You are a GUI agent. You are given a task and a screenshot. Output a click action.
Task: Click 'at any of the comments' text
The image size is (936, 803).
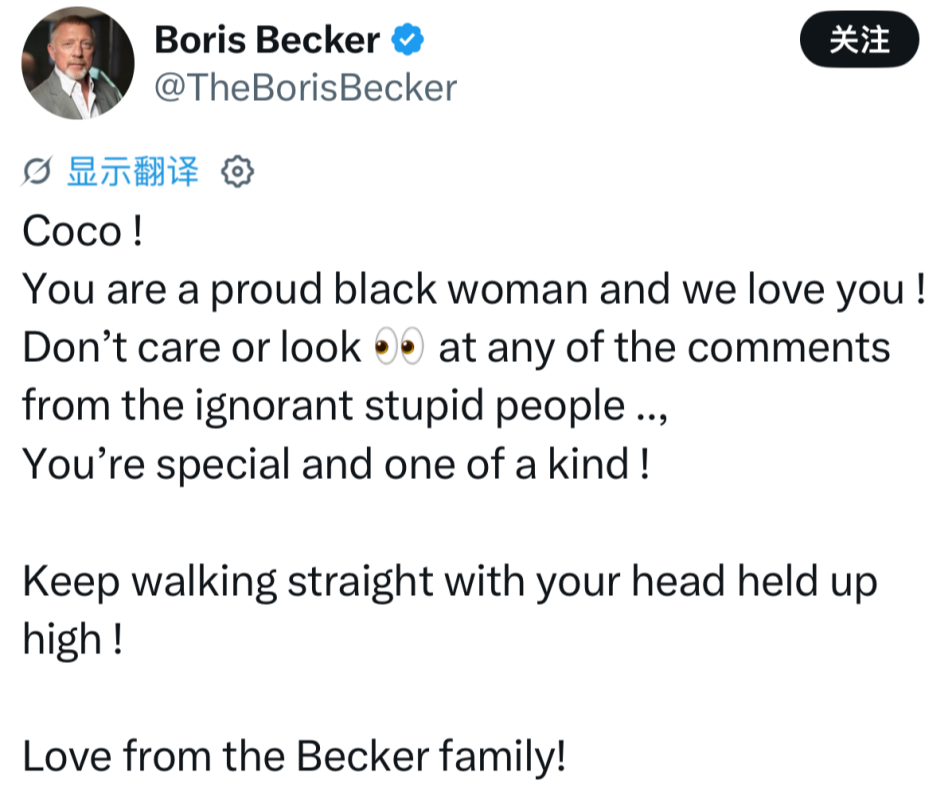click(x=664, y=347)
